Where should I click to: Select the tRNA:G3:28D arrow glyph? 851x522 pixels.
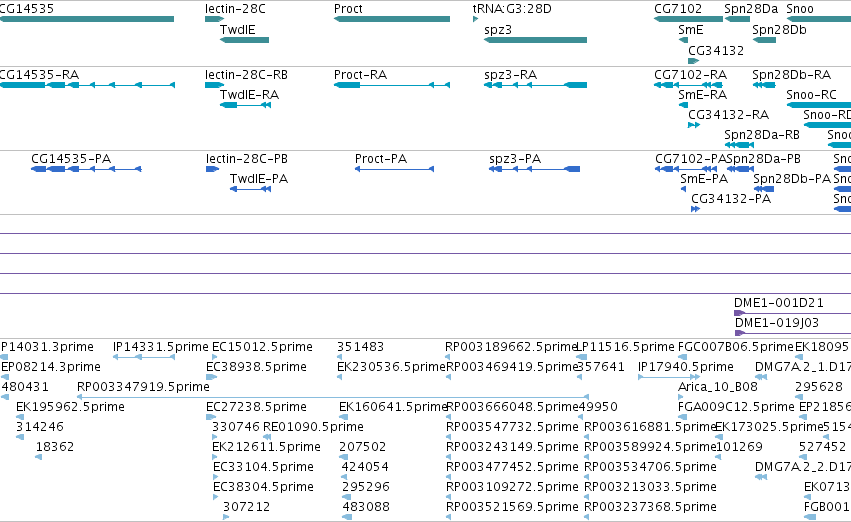pyautogui.click(x=475, y=19)
